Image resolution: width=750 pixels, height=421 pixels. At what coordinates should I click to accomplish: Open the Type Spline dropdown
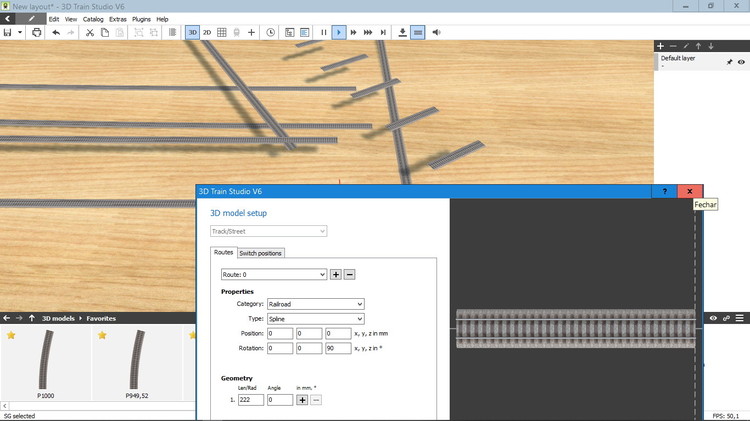316,319
